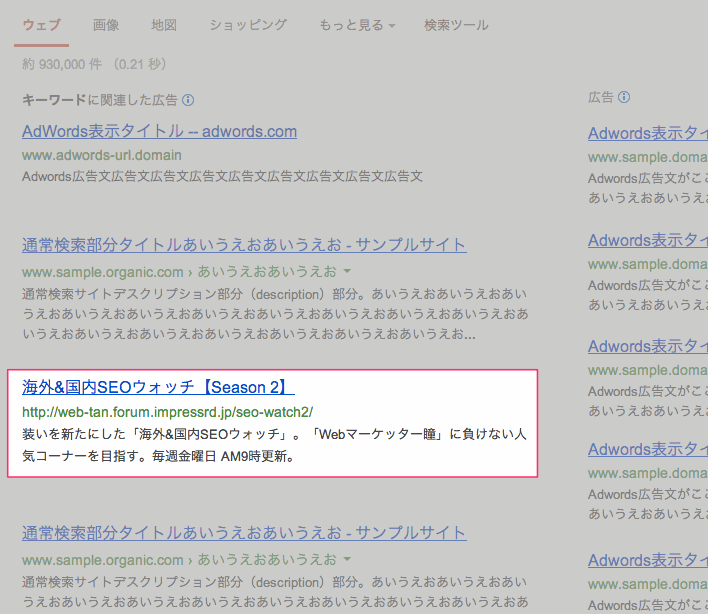Go to the ショッピング tab
The width and height of the screenshot is (708, 614).
pyautogui.click(x=248, y=25)
